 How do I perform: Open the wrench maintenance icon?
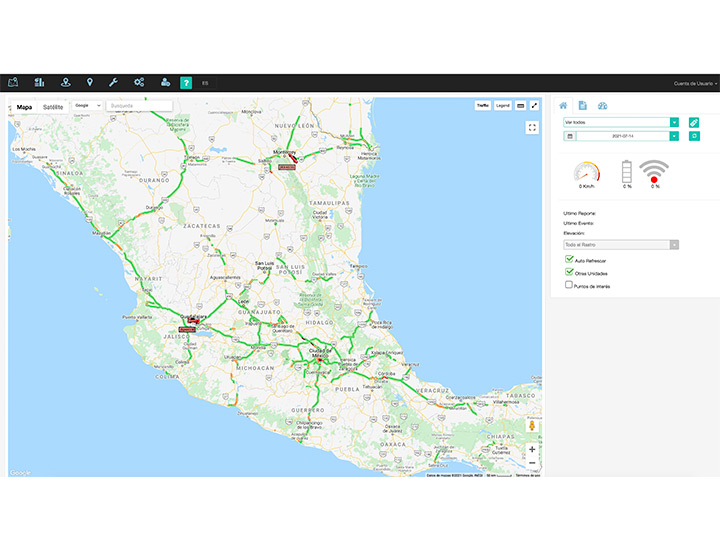[113, 82]
